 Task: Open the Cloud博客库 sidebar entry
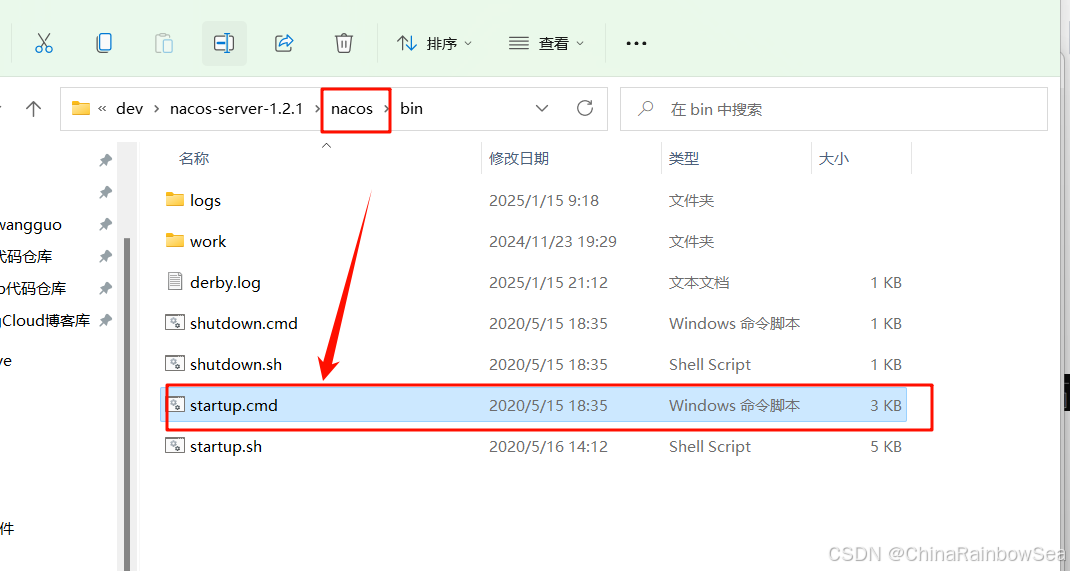(x=45, y=321)
